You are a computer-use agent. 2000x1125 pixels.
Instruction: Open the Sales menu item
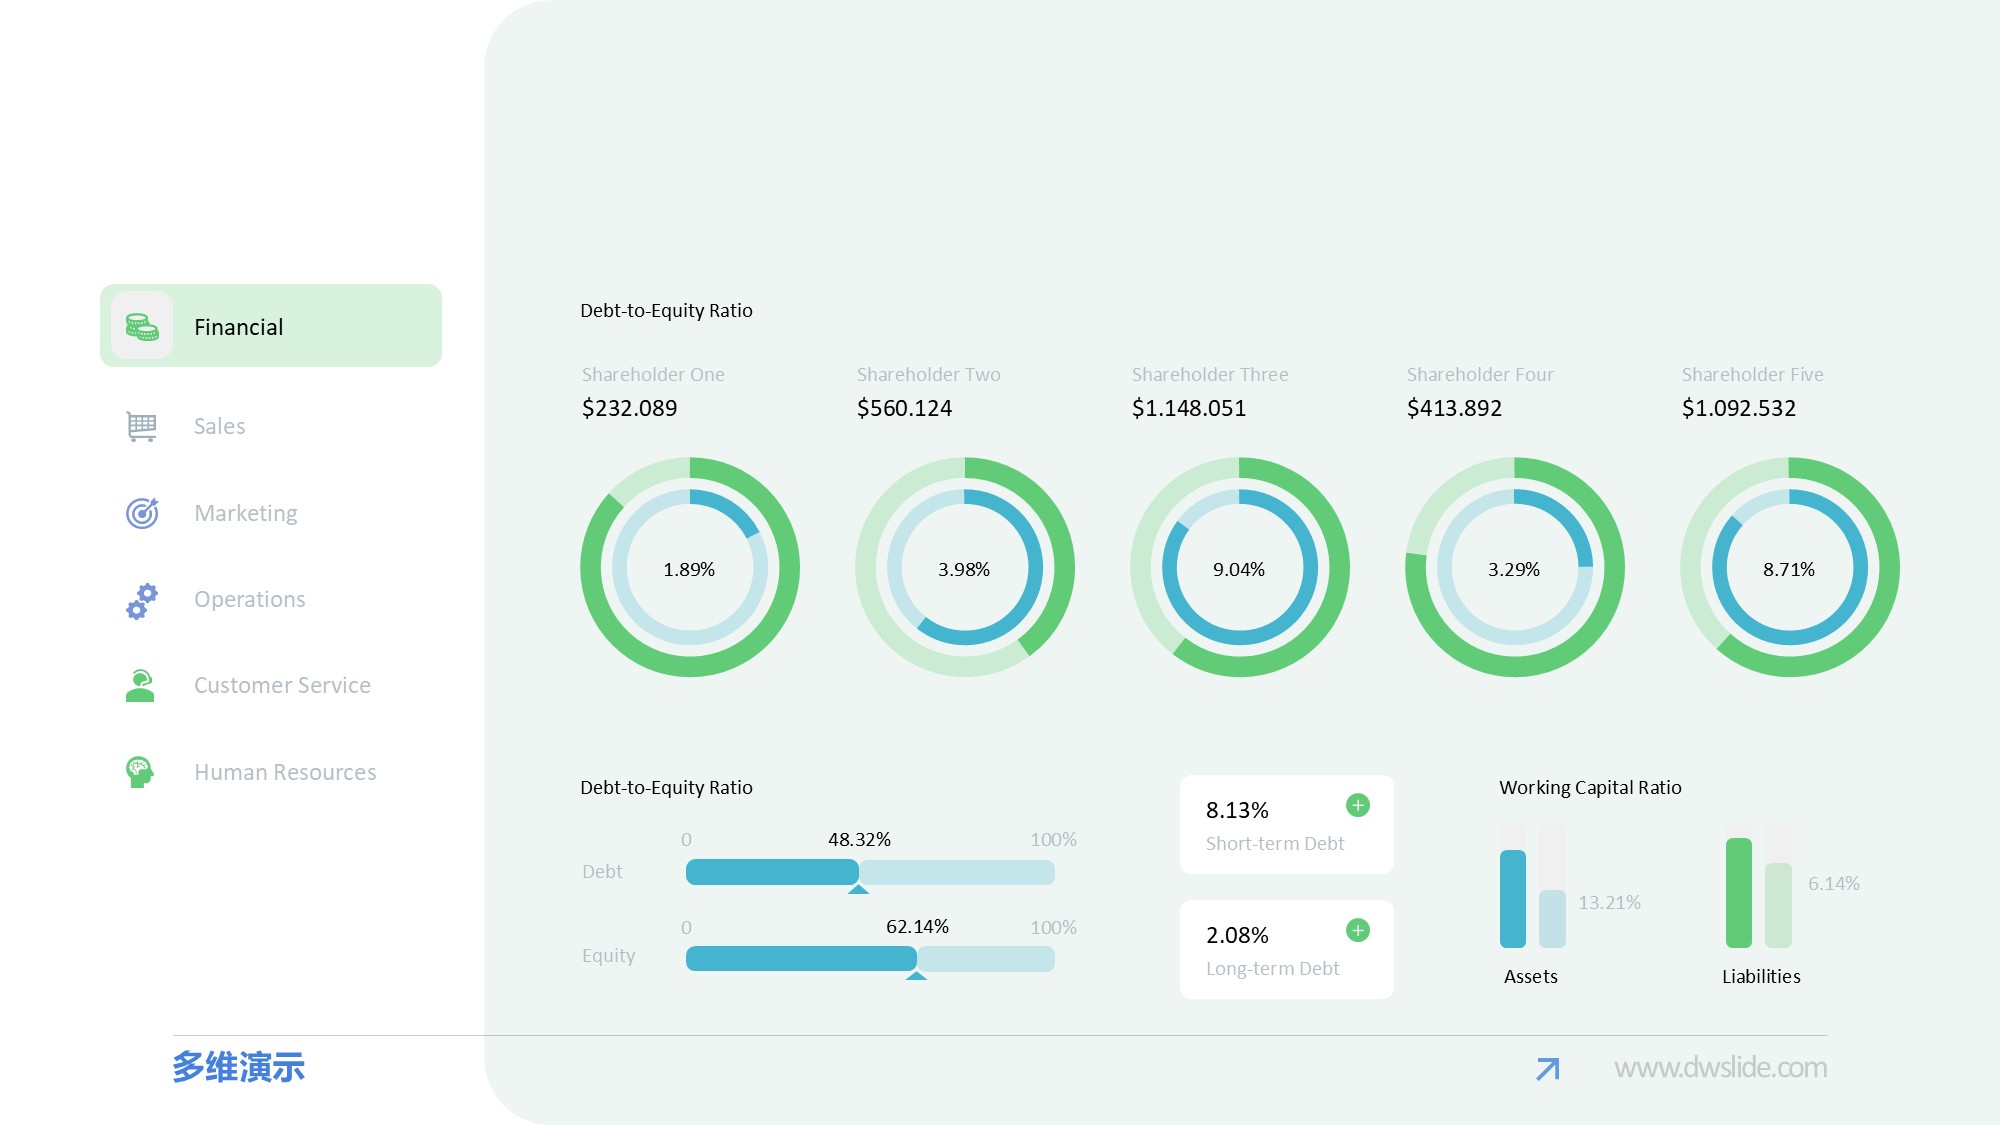pos(219,427)
